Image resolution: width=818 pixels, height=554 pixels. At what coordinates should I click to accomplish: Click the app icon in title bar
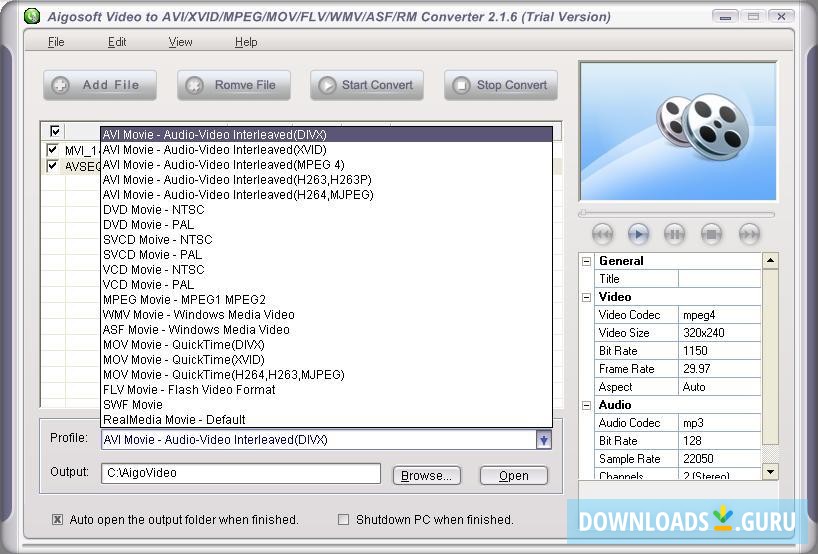(32, 16)
